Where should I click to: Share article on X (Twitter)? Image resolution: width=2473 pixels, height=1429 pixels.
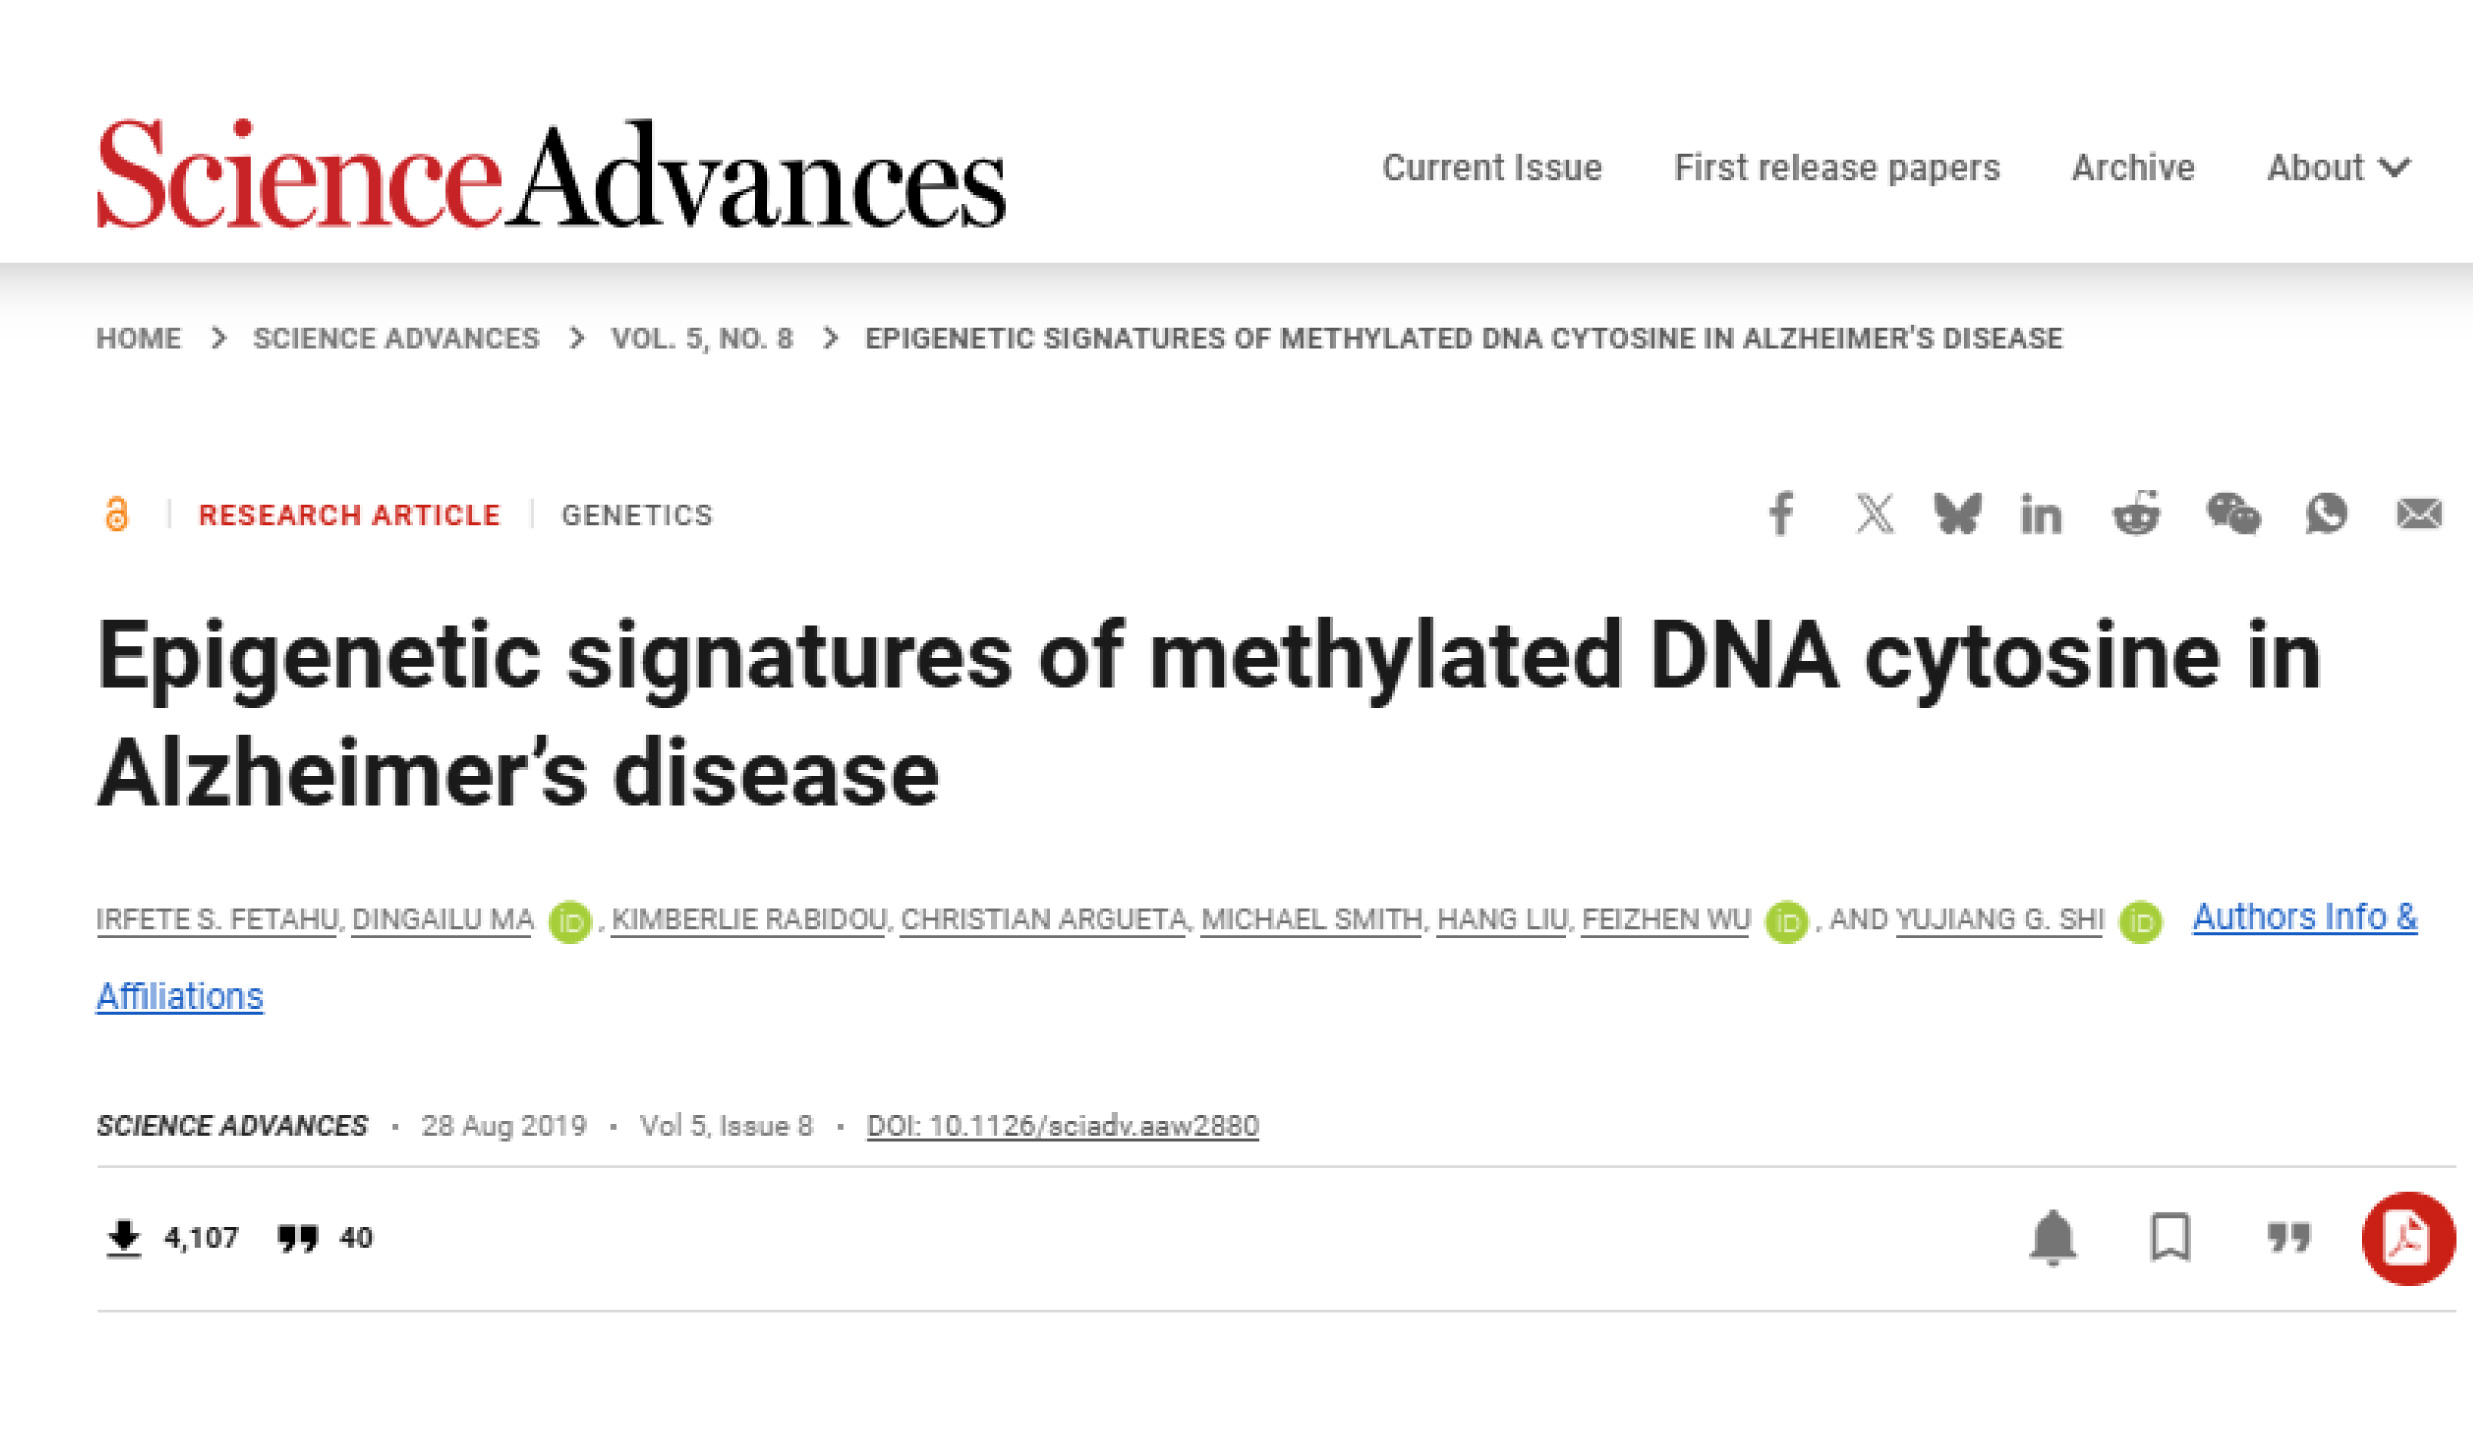click(1874, 514)
